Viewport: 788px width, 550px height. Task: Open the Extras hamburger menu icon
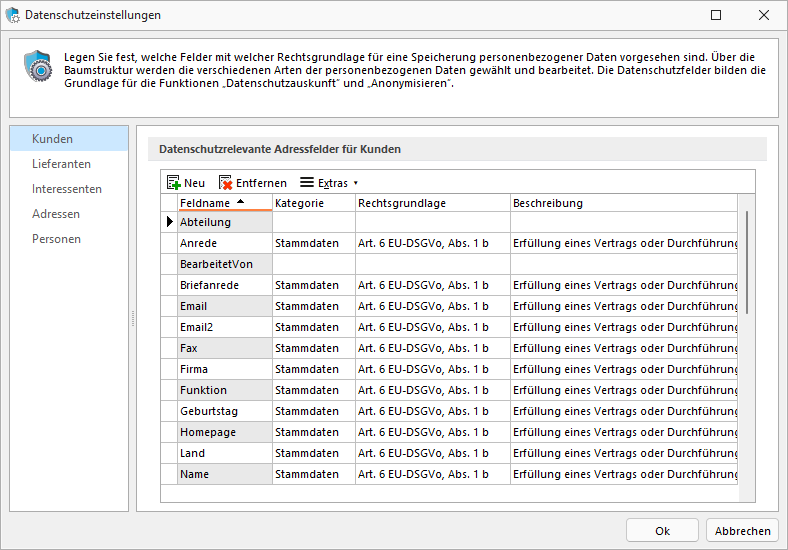pos(307,182)
